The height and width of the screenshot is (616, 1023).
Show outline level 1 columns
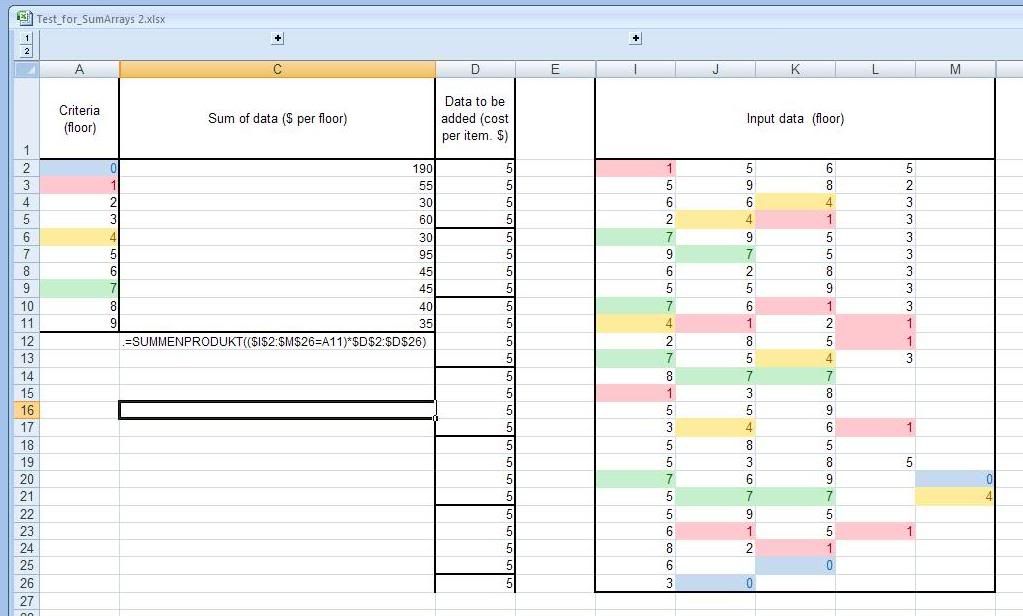click(27, 39)
